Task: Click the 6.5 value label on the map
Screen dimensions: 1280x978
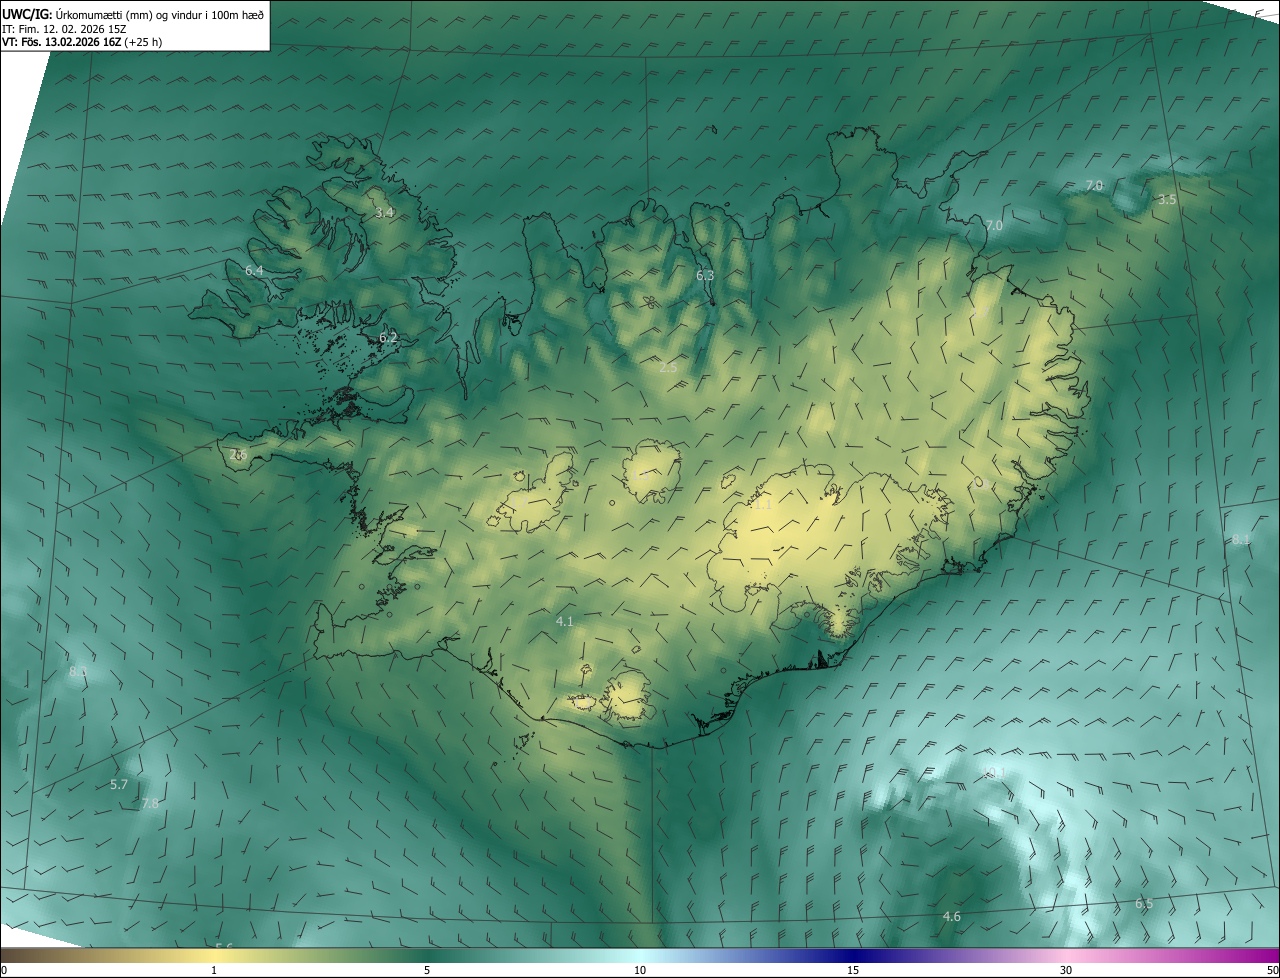Action: tap(1144, 904)
